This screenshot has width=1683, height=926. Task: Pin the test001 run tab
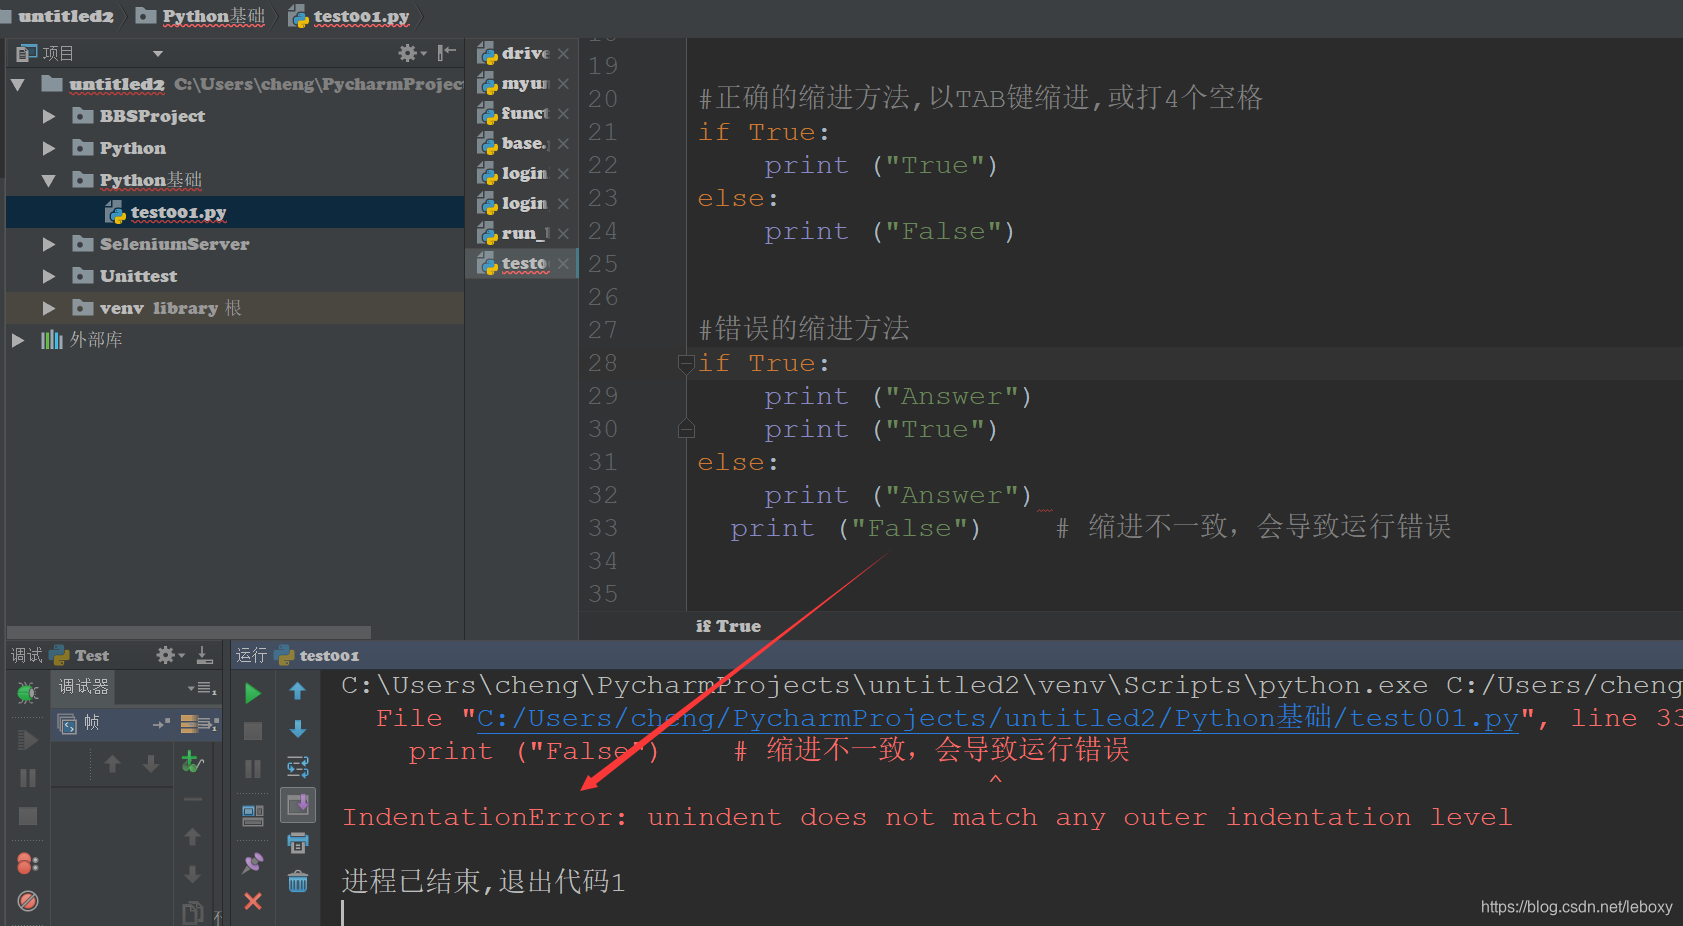pyautogui.click(x=253, y=862)
